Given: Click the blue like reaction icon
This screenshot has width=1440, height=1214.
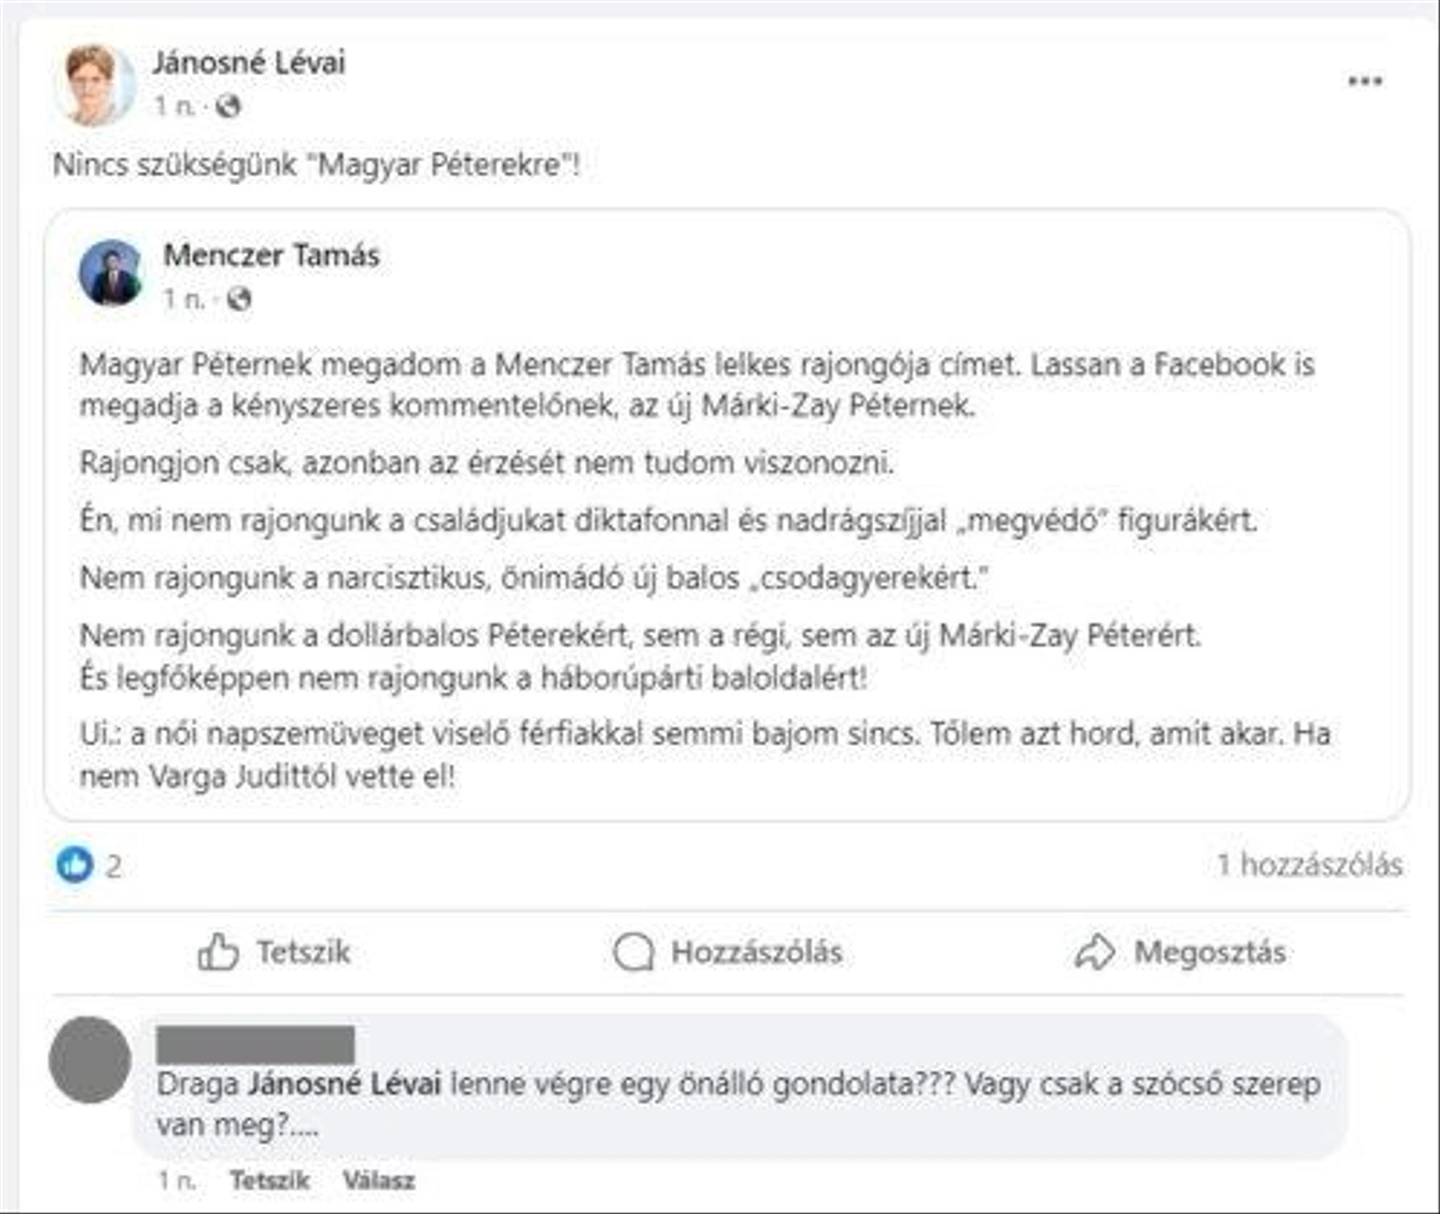Looking at the screenshot, I should click(74, 864).
